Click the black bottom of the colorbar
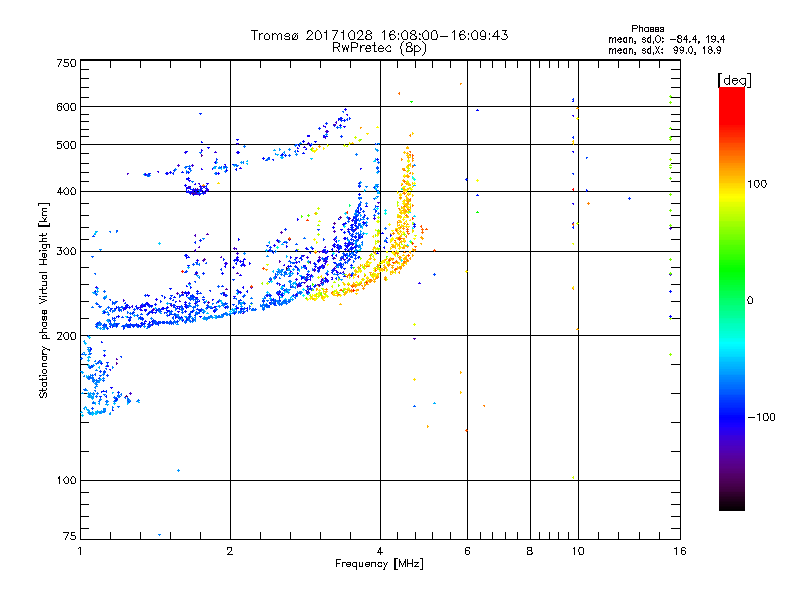The image size is (800, 600). pos(732,503)
